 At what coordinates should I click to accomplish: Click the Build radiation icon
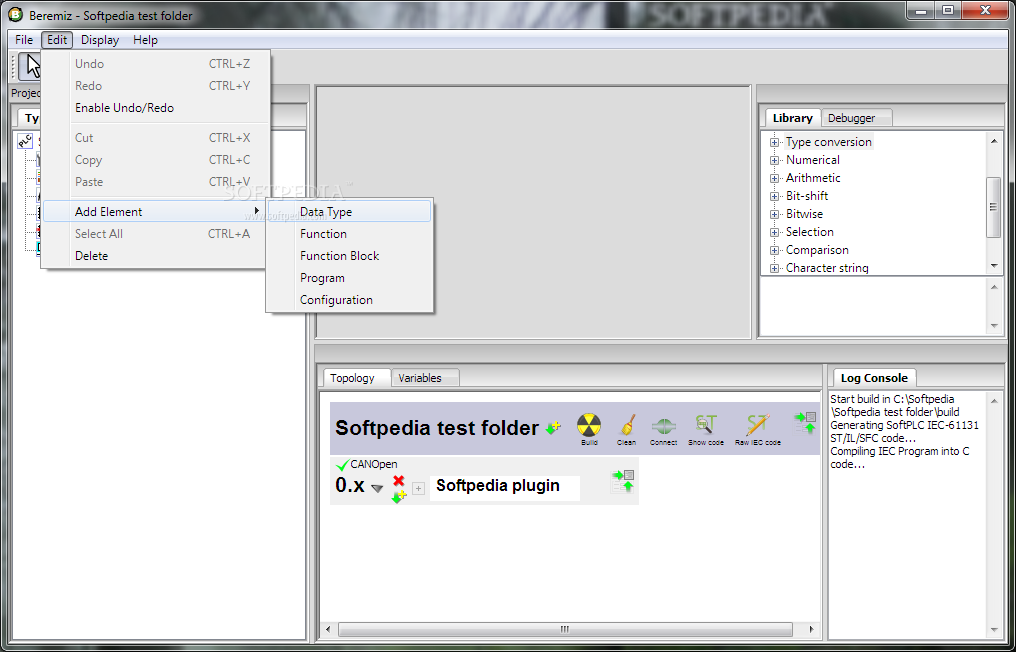(x=589, y=425)
